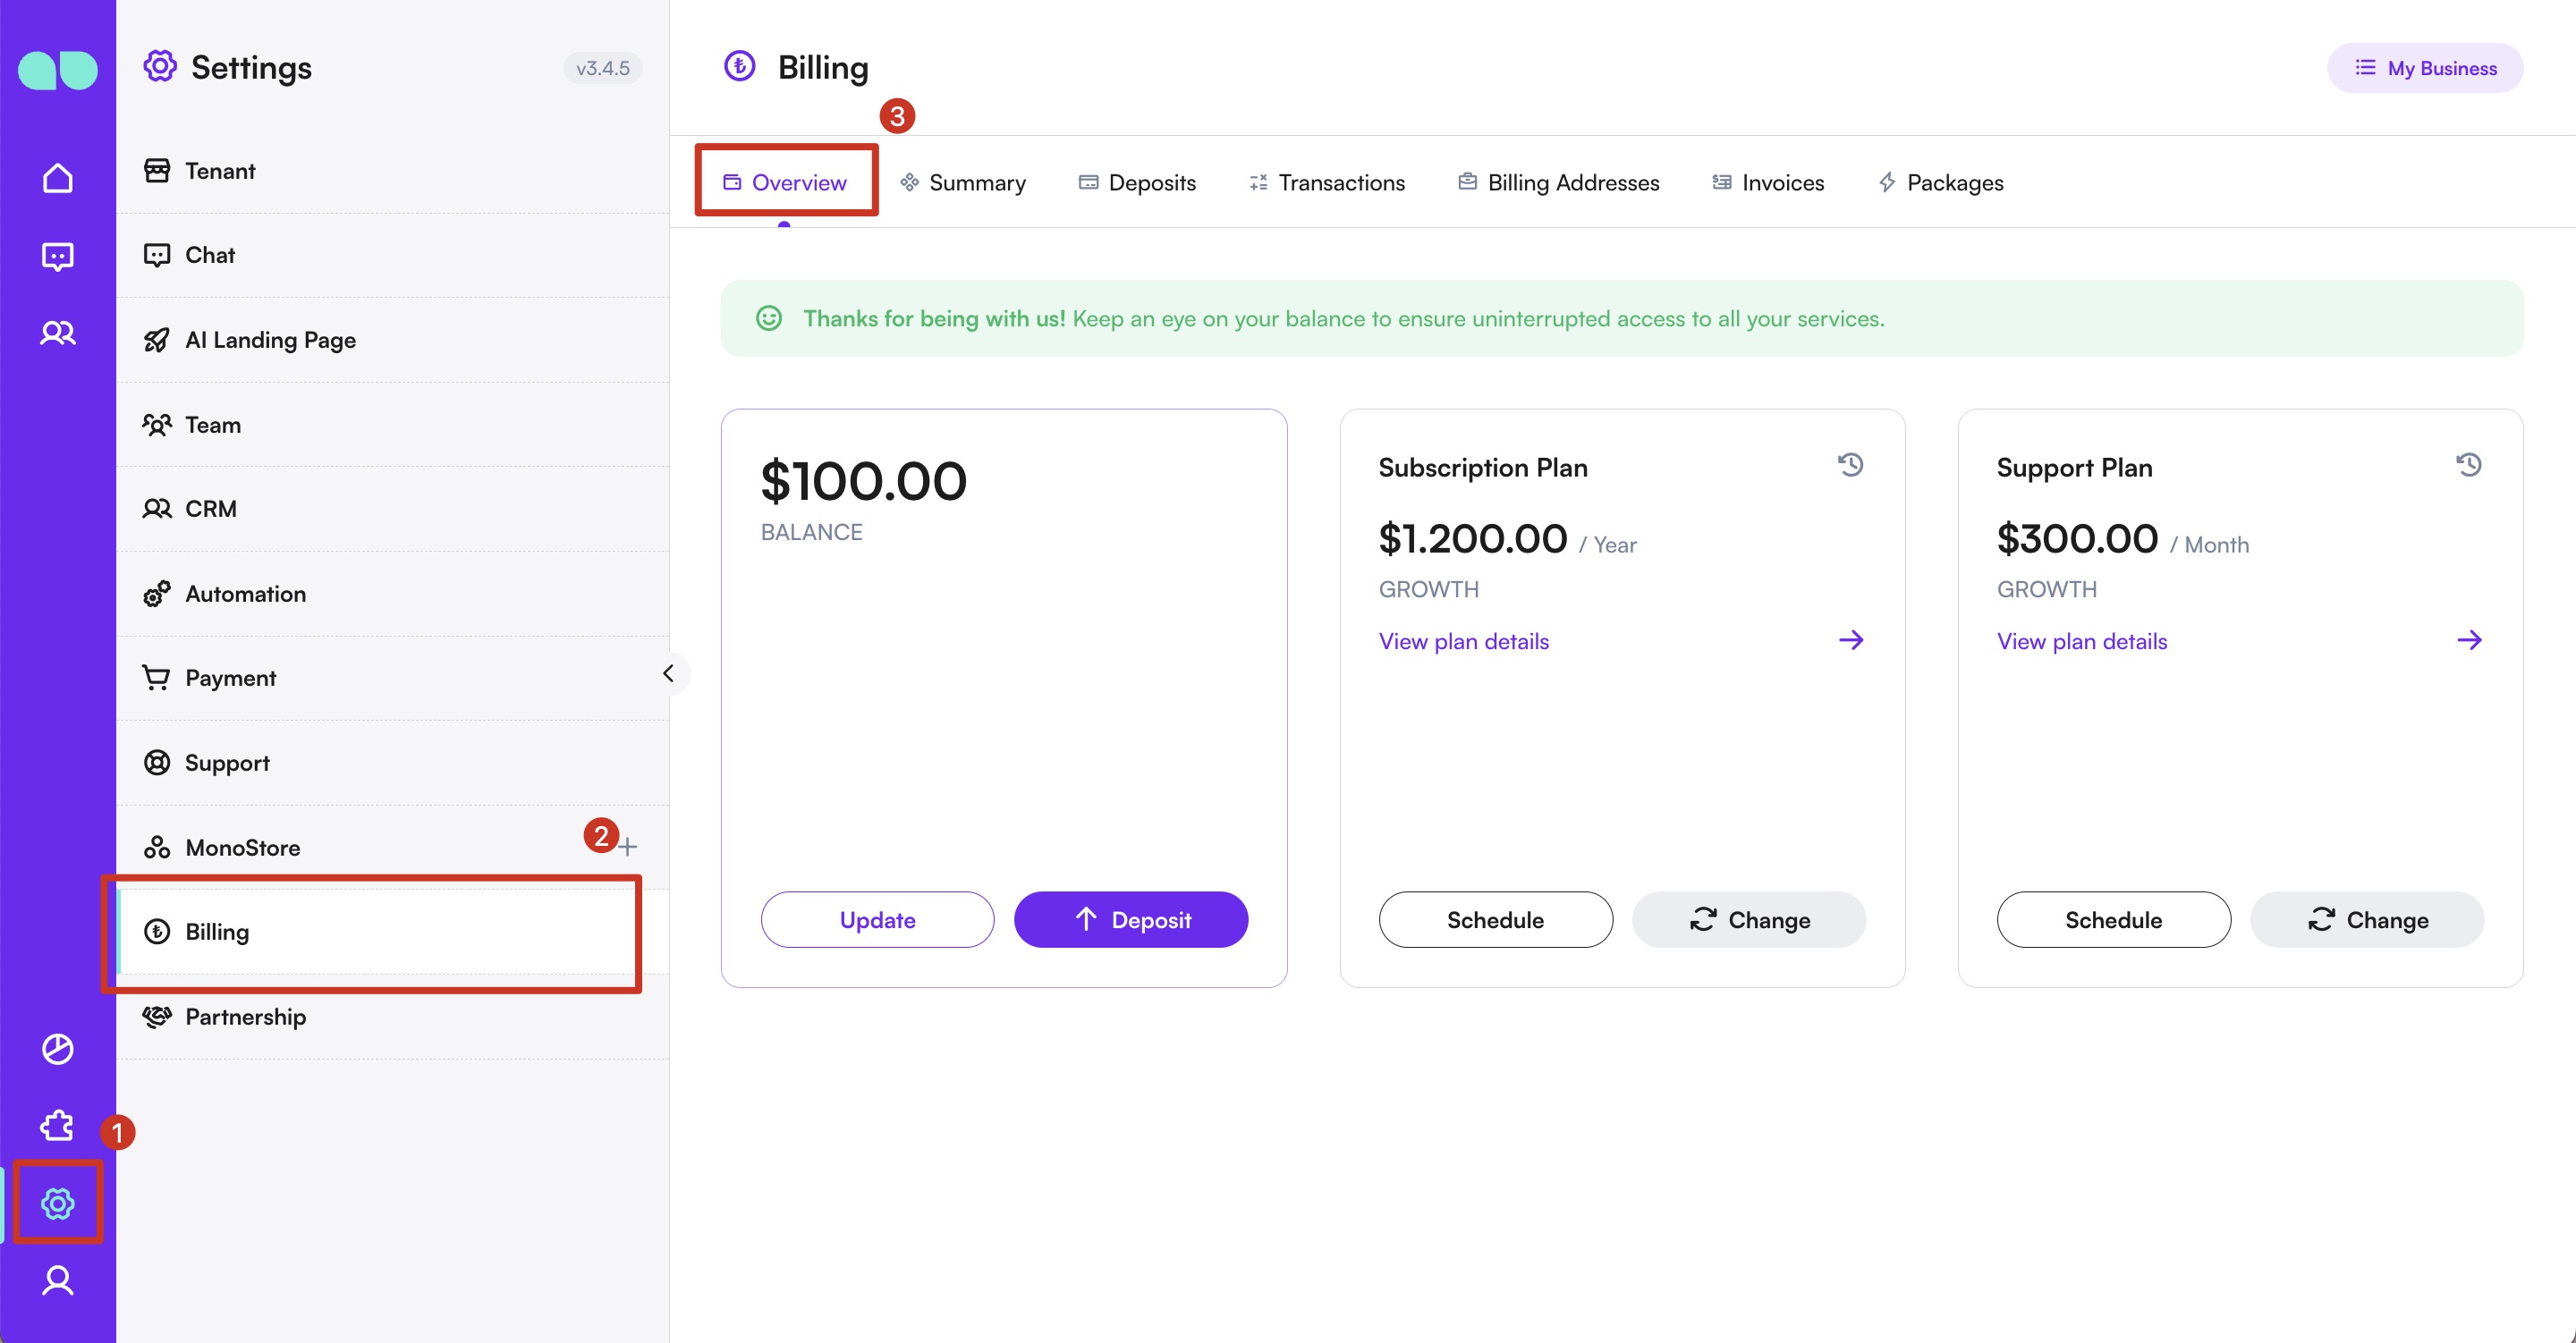Open the integrations puzzle piece icon

click(57, 1126)
